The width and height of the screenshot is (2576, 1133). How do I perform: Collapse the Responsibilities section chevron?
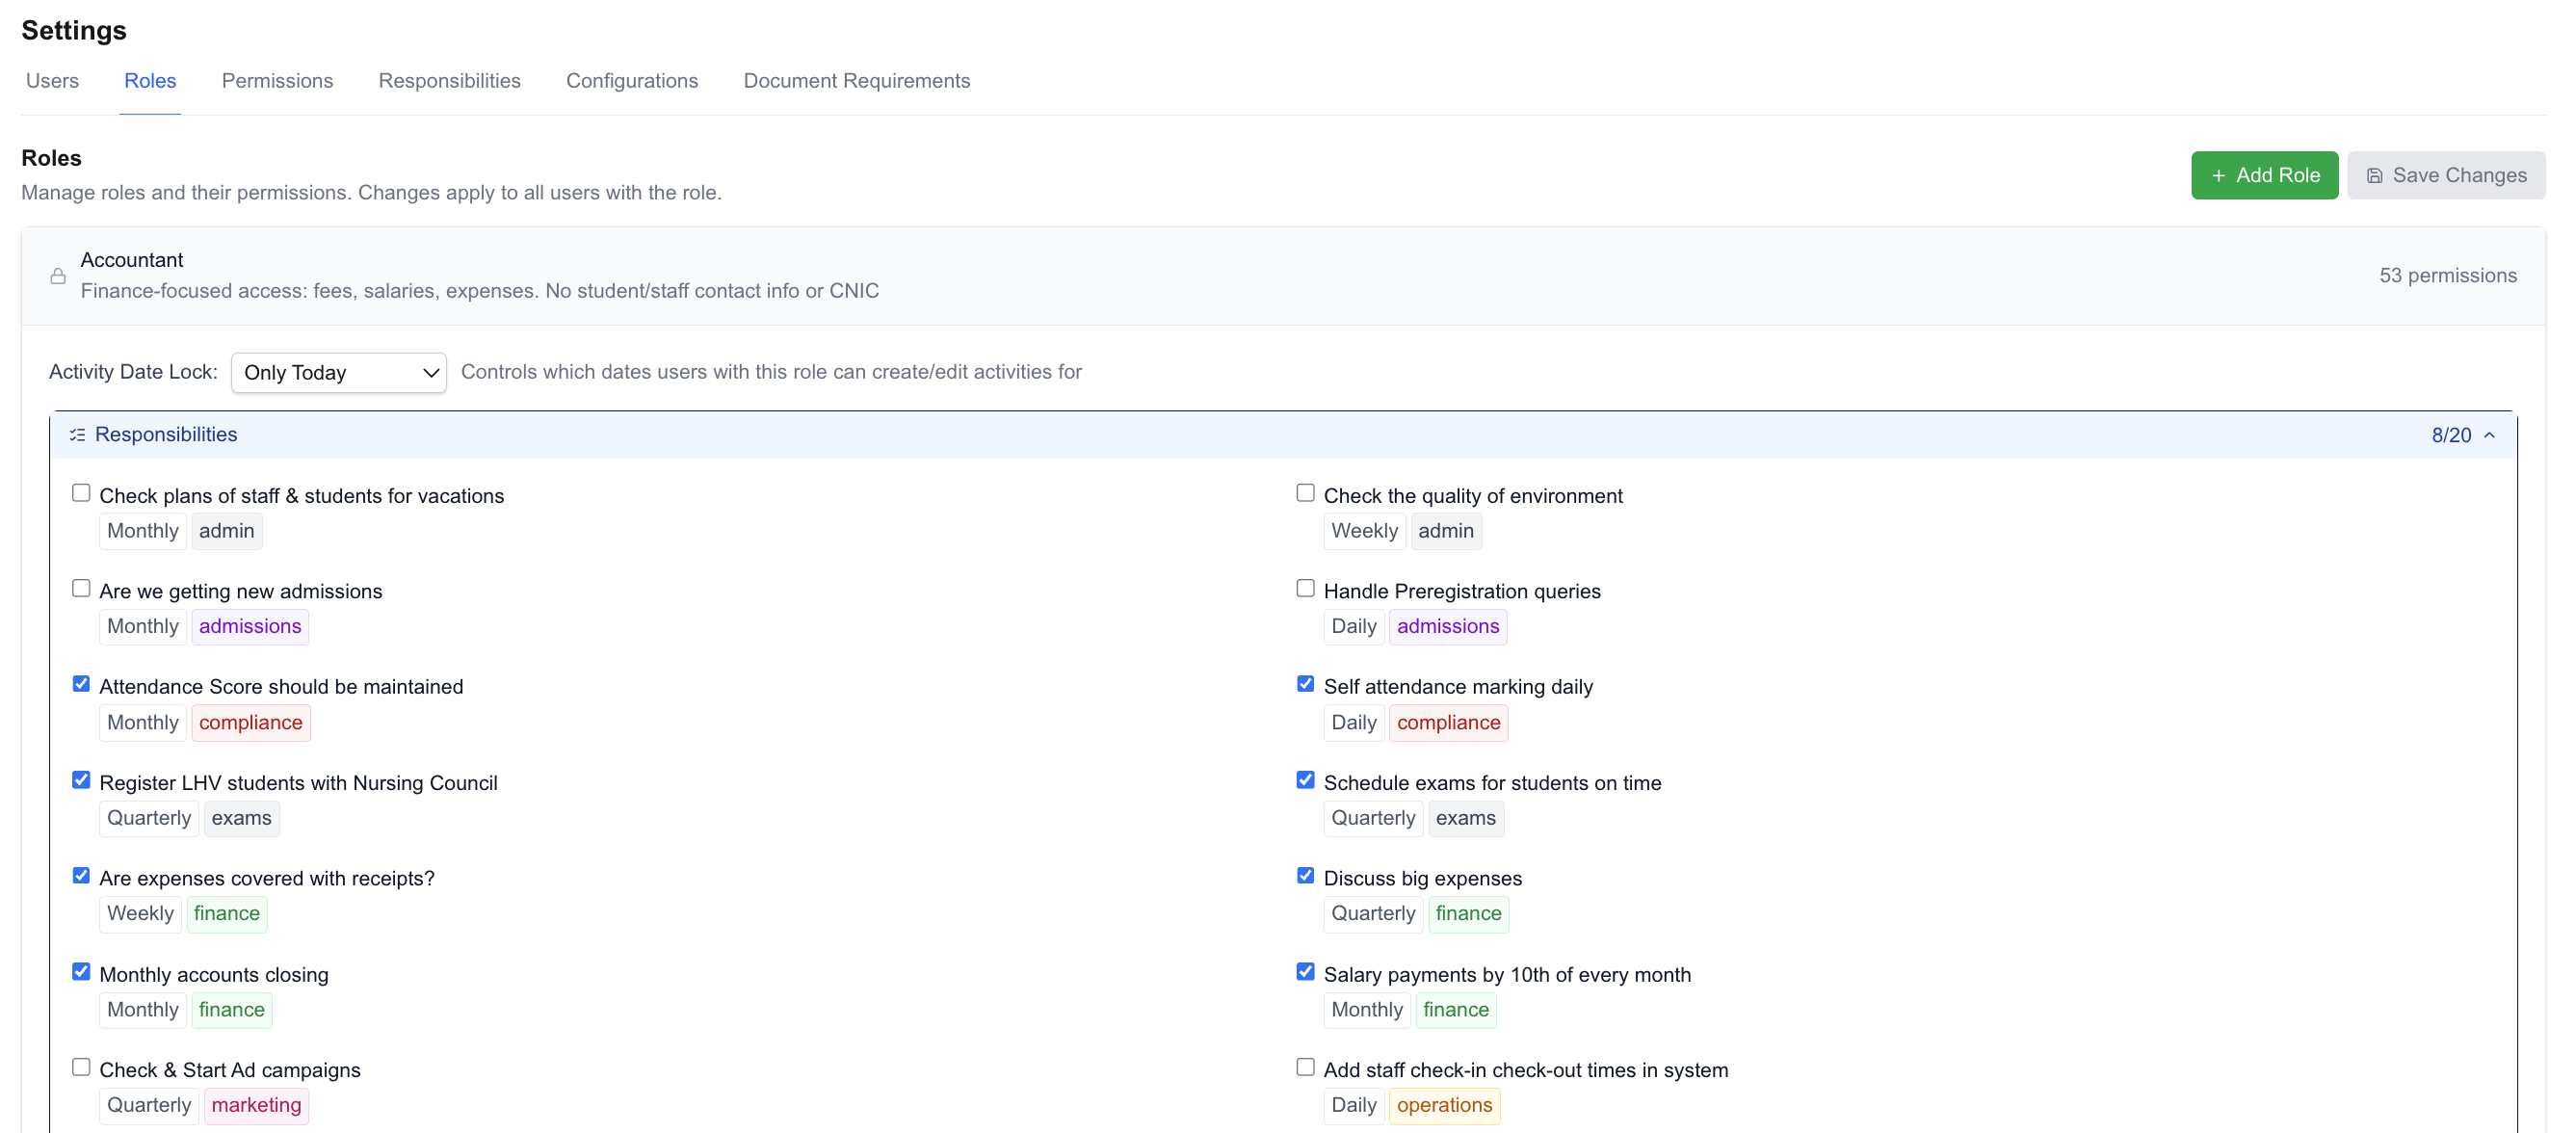2490,435
